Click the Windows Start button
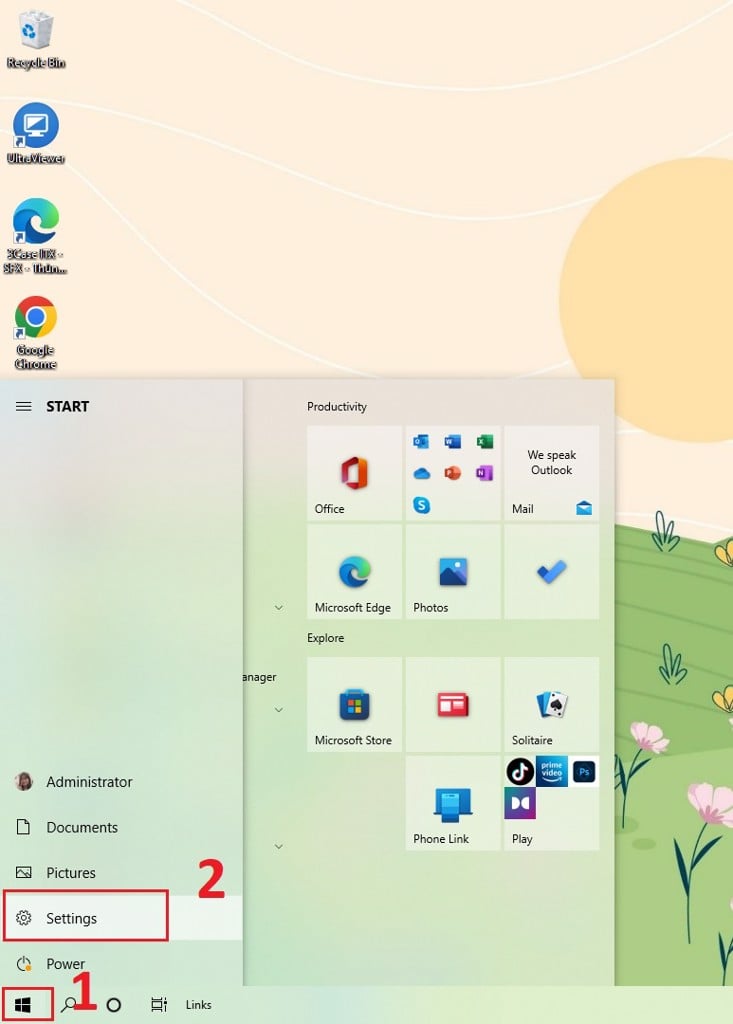This screenshot has height=1024, width=733. (x=23, y=1004)
